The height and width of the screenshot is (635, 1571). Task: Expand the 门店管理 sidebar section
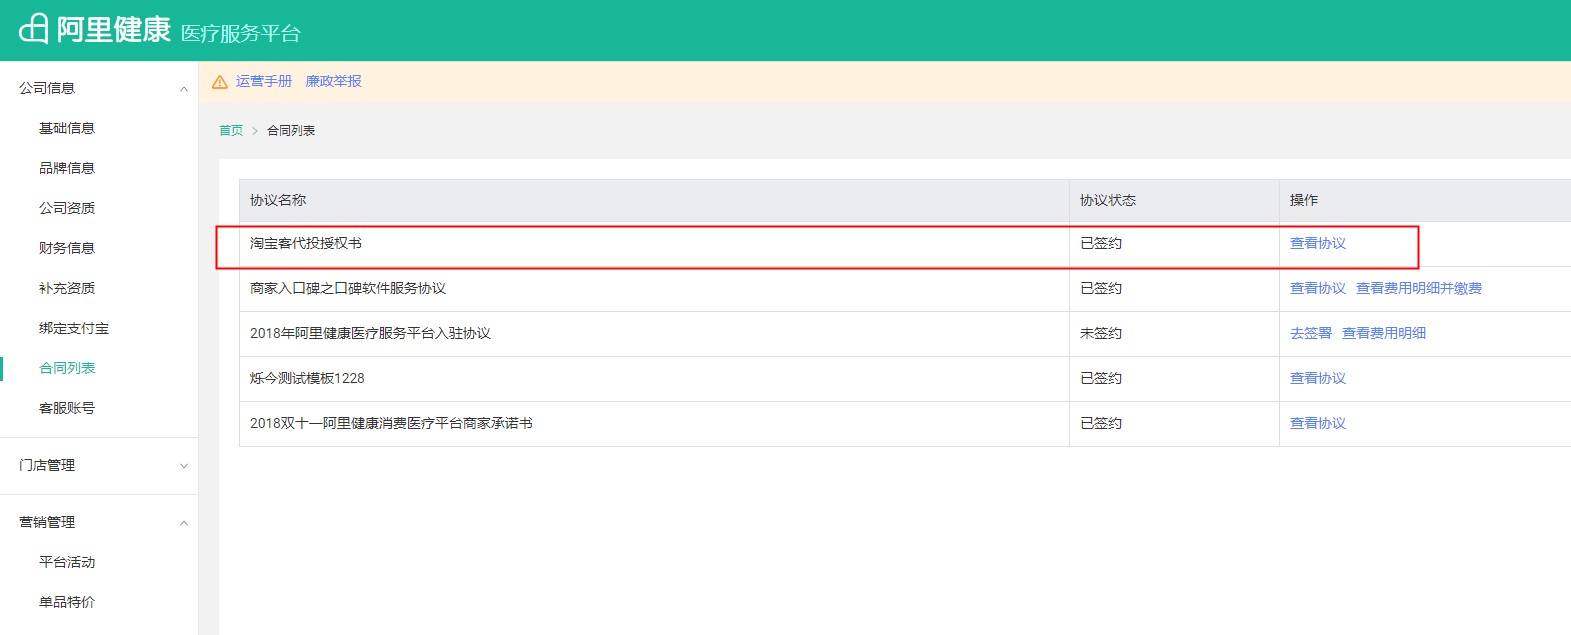coord(184,466)
